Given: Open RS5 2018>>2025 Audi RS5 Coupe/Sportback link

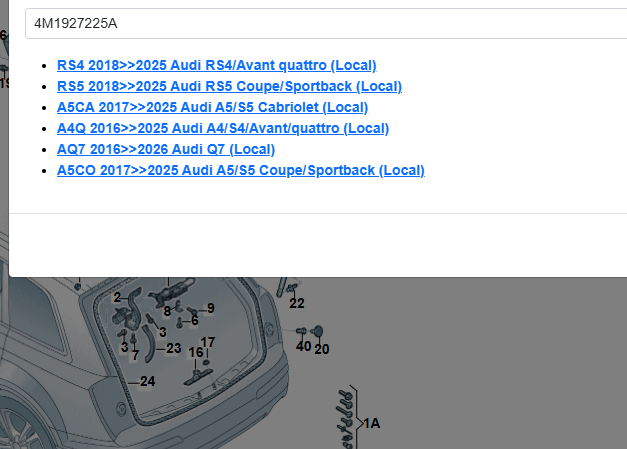Looking at the screenshot, I should pos(229,86).
